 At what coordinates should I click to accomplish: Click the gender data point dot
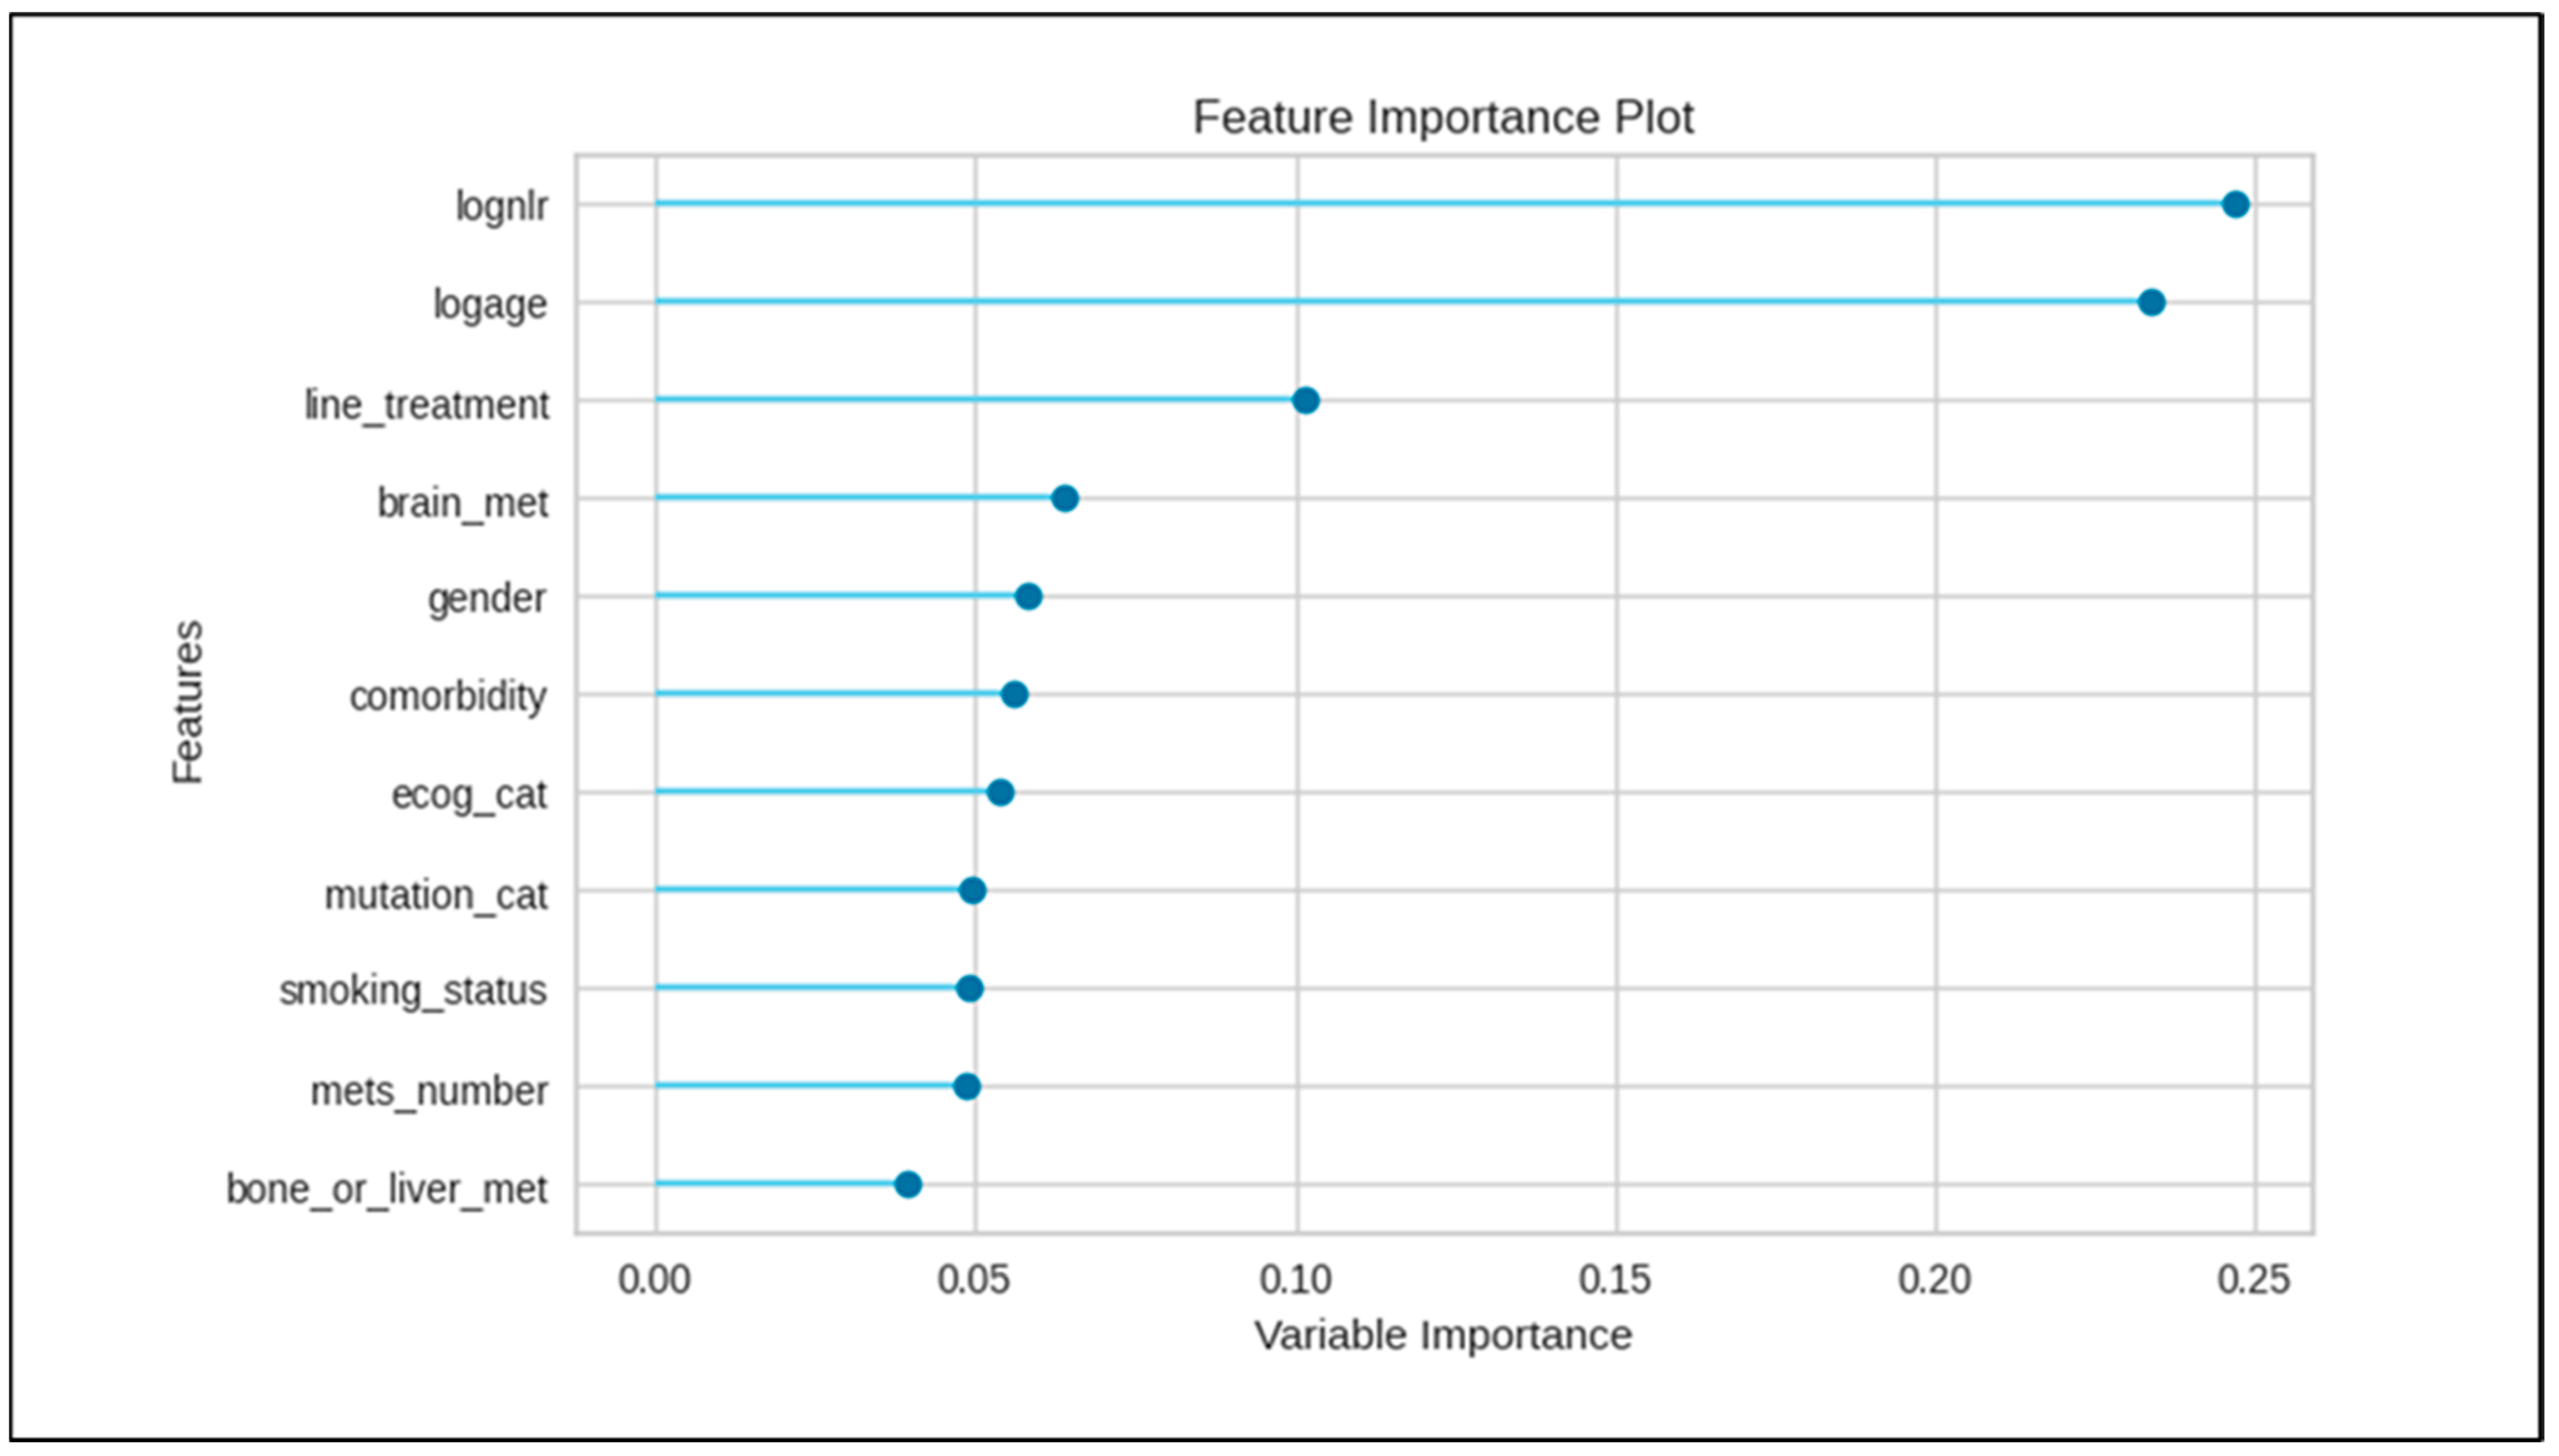[x=1028, y=597]
